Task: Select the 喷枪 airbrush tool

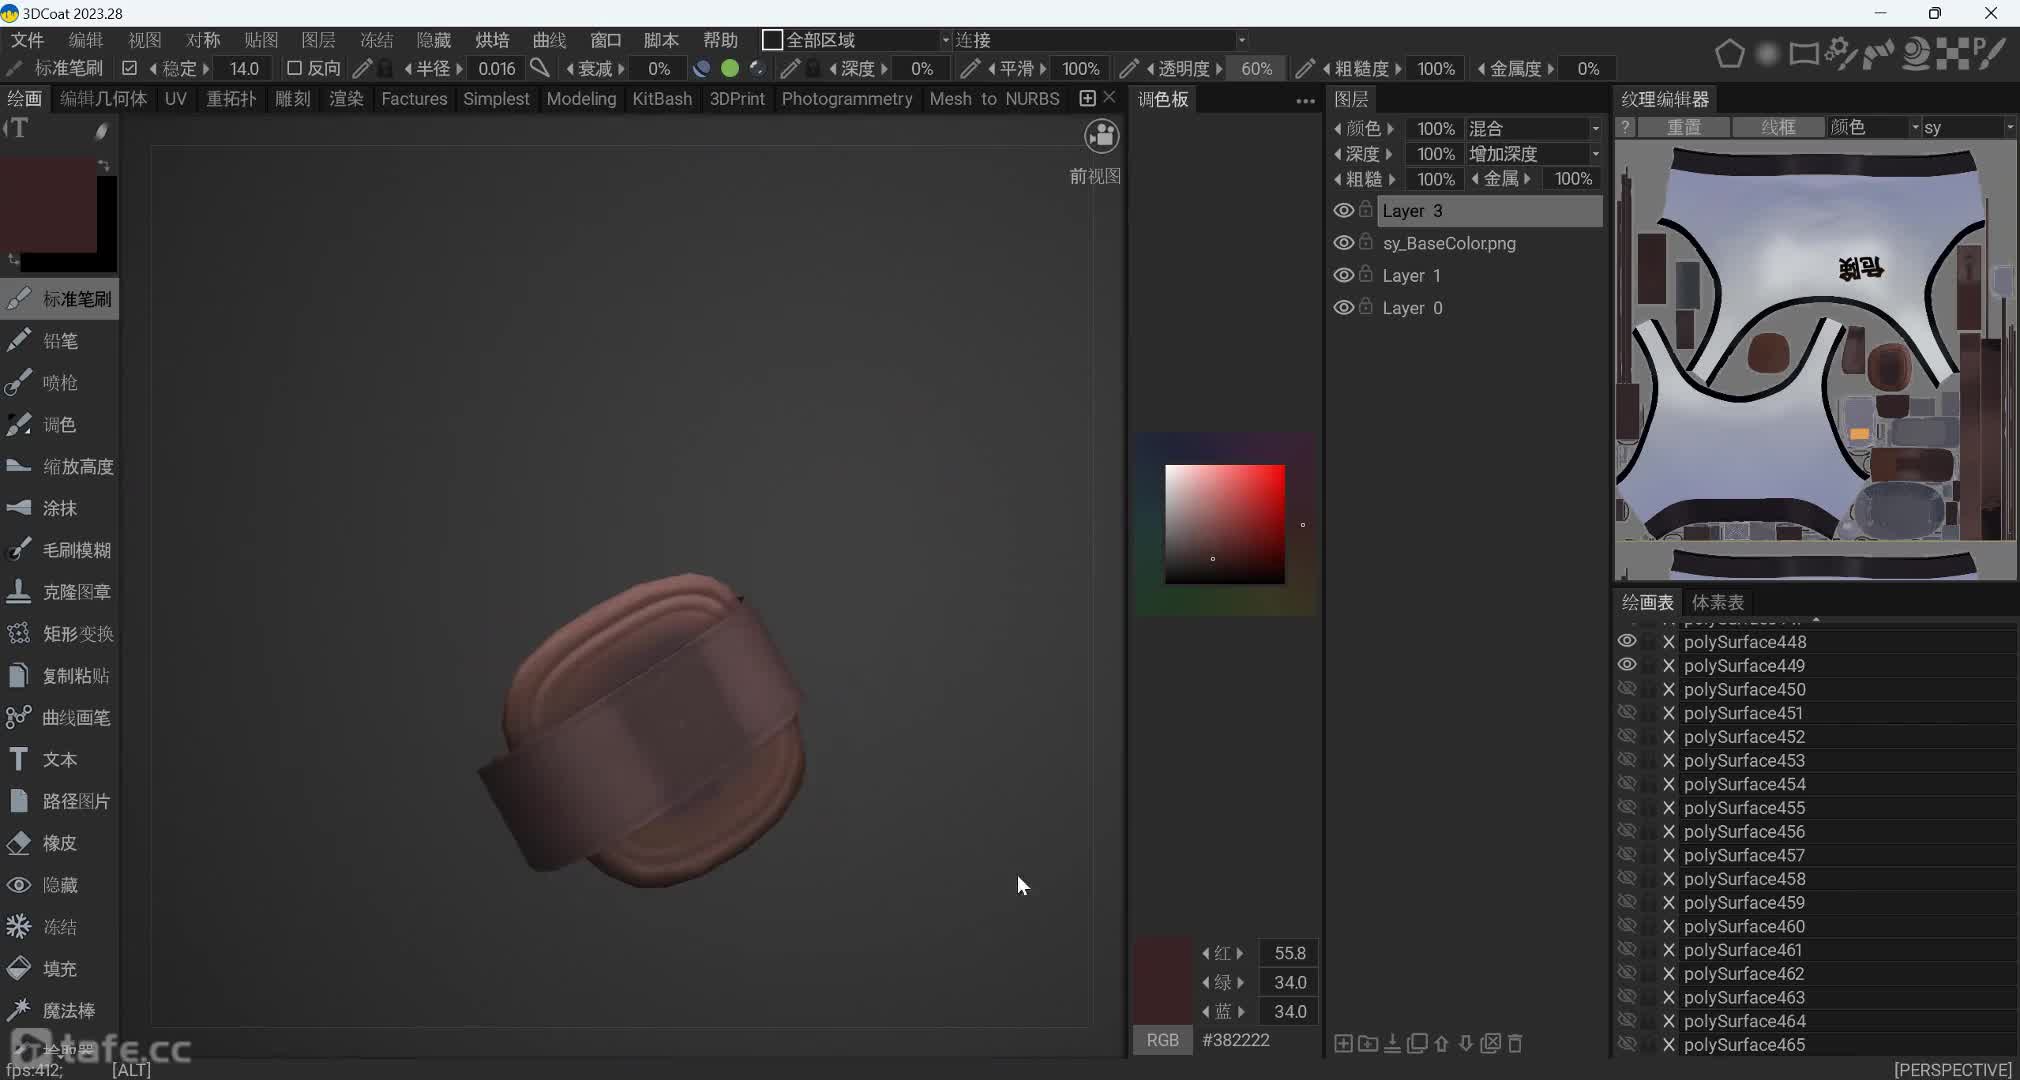Action: 59,383
